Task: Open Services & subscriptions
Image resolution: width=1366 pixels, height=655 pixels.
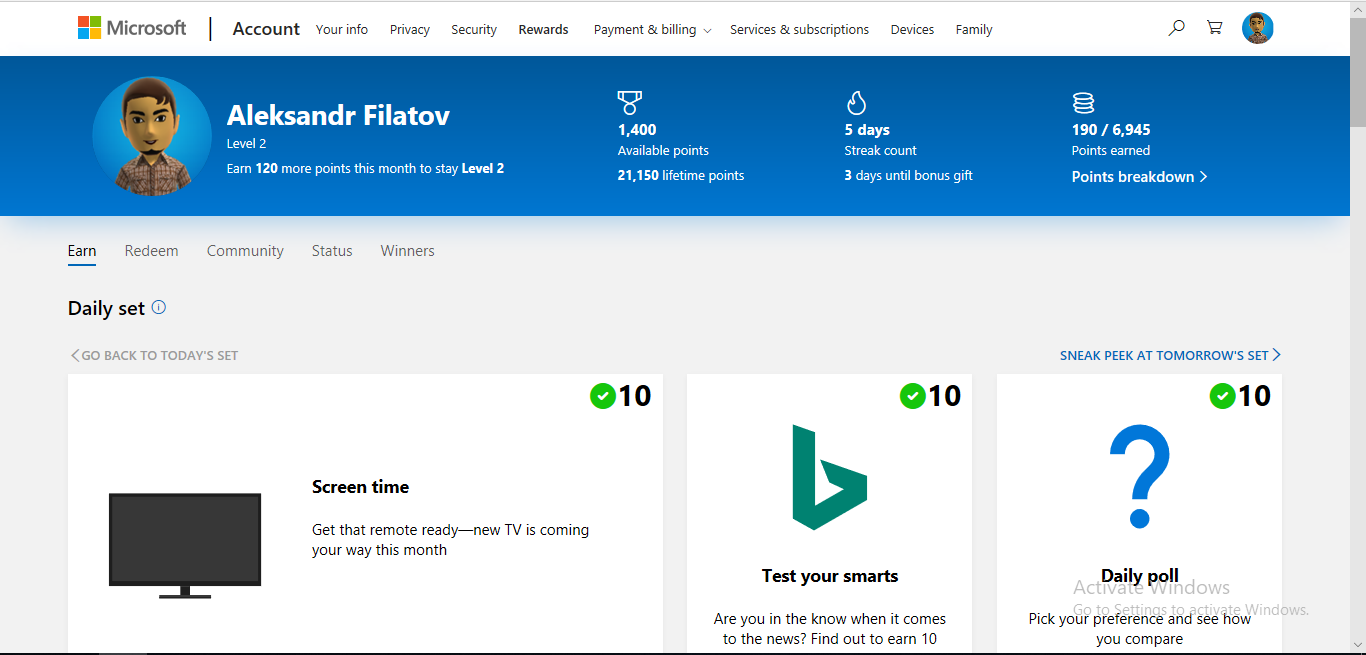Action: (x=800, y=30)
